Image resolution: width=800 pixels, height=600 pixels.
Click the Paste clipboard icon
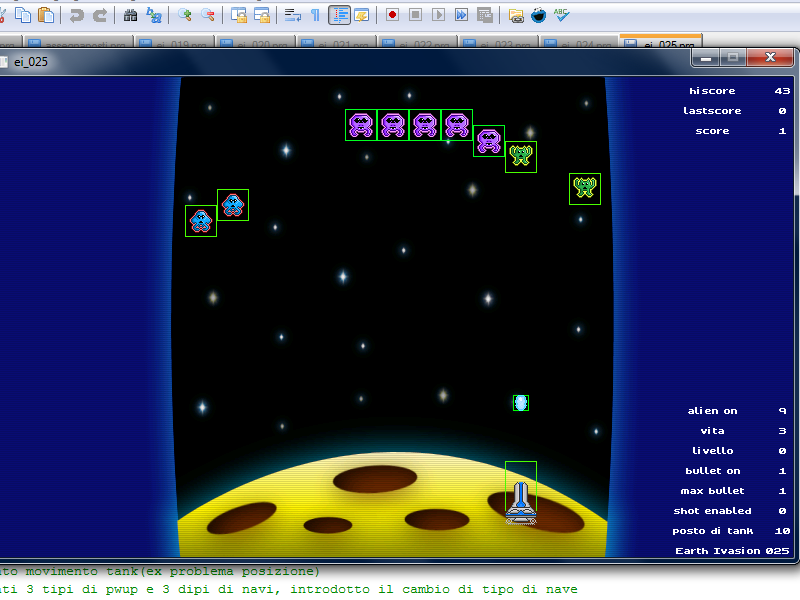pyautogui.click(x=45, y=15)
